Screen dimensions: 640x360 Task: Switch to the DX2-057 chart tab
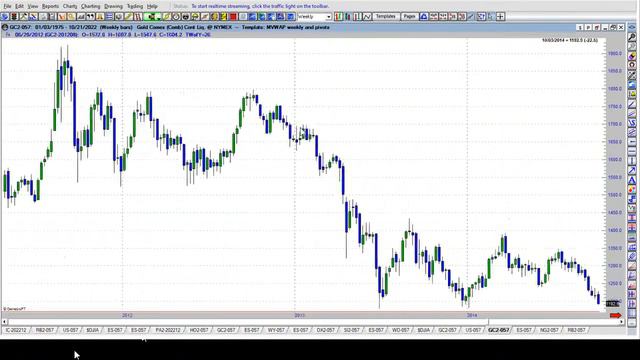click(325, 330)
